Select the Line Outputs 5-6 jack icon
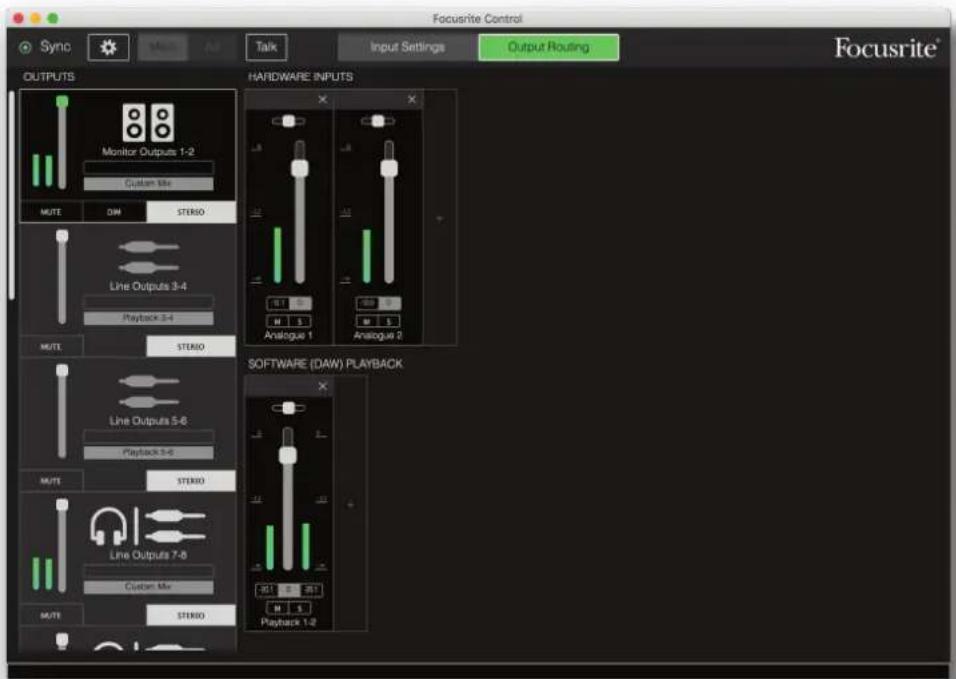This screenshot has height=679, width=956. click(148, 391)
